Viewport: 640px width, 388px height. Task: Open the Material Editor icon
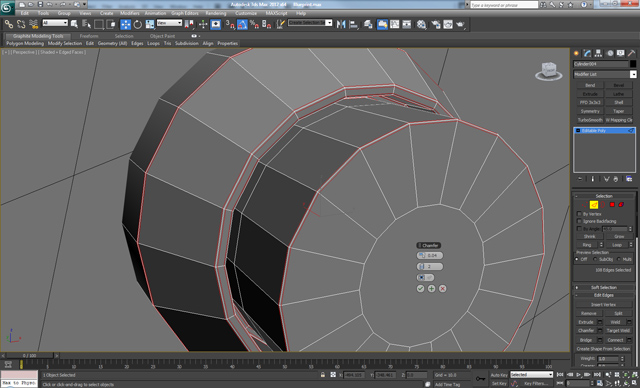pyautogui.click(x=422, y=24)
